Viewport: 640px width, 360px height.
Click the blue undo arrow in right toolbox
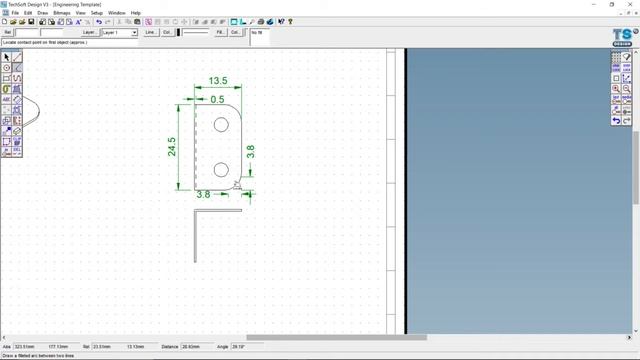click(x=616, y=120)
